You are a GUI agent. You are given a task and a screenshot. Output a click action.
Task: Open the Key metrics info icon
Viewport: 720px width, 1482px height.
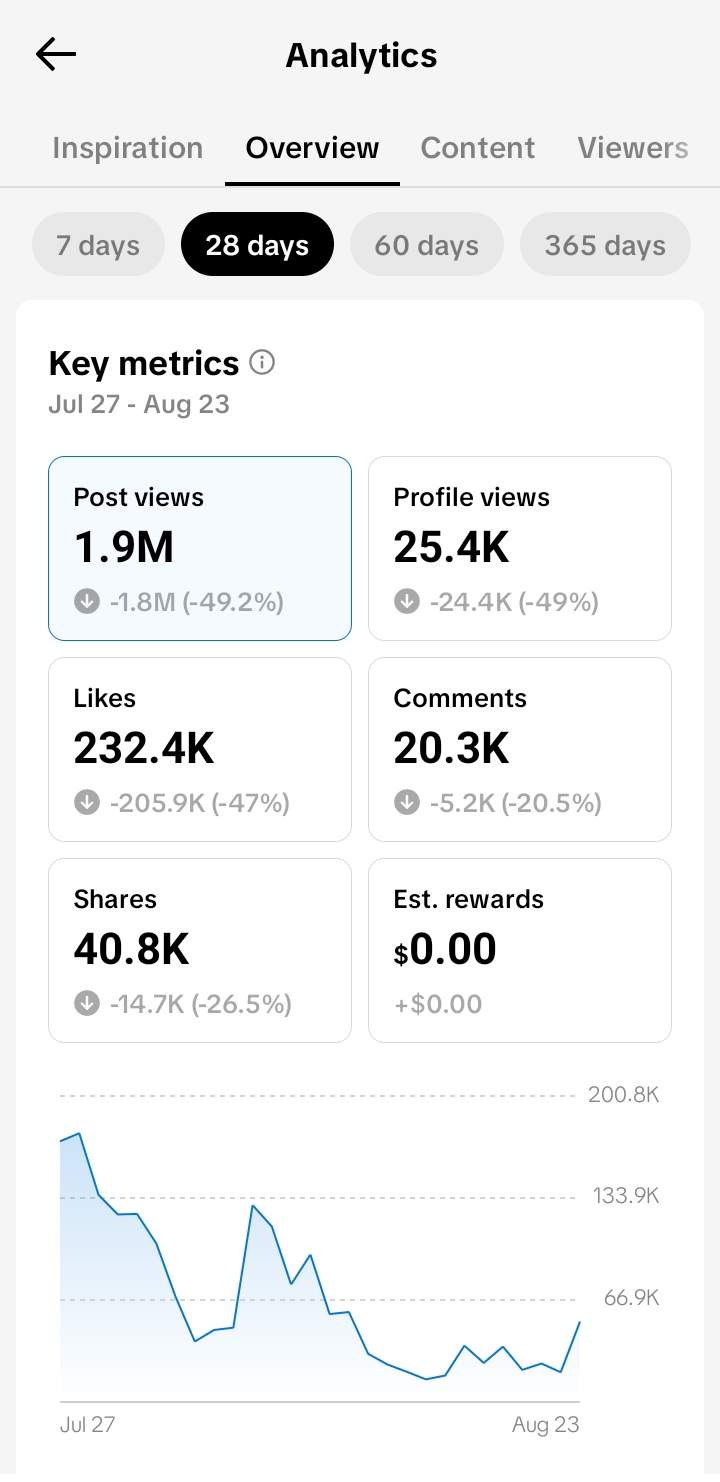tap(262, 362)
